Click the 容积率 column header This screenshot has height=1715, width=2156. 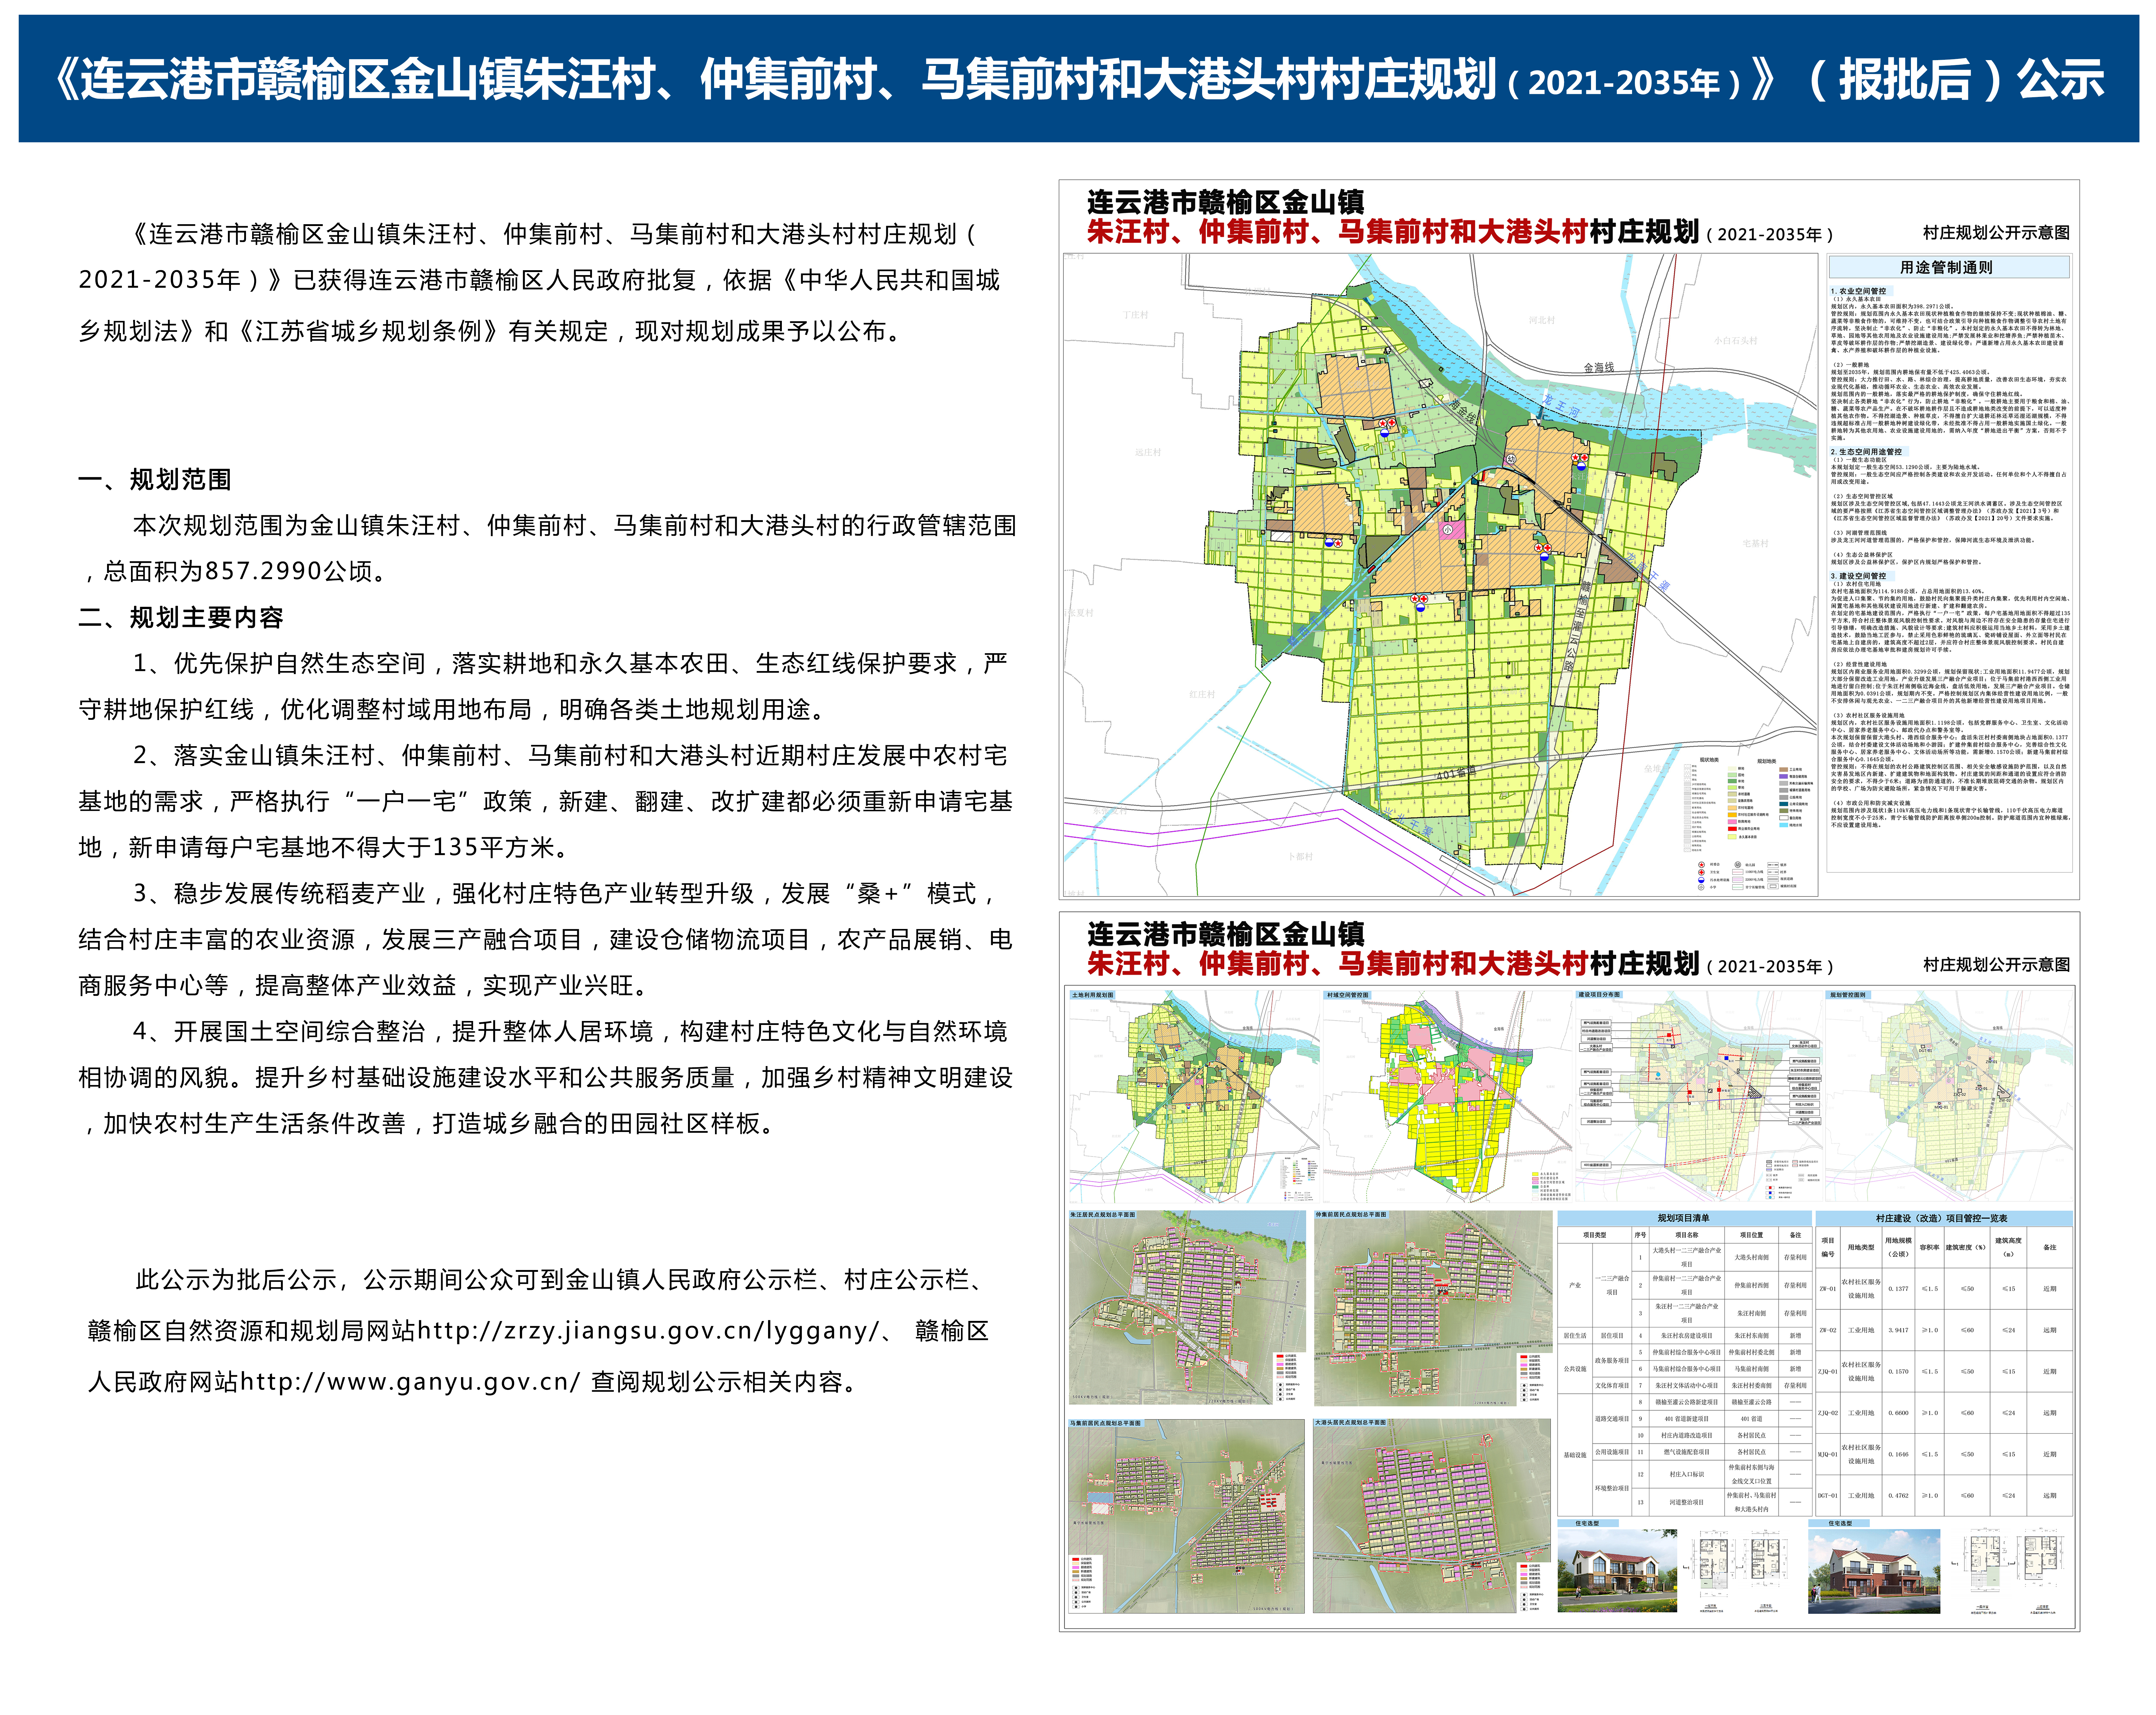tap(1930, 1247)
